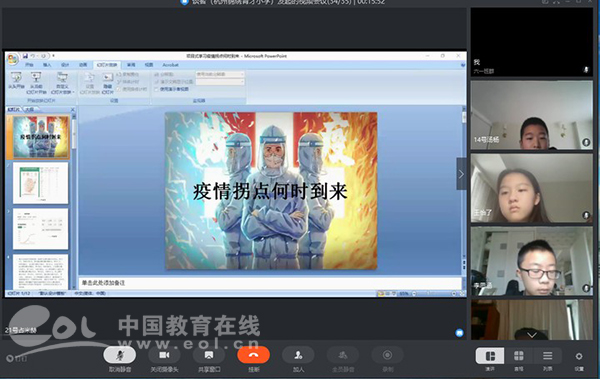Open the Acrobat ribbon tab
Image resolution: width=600 pixels, height=379 pixels.
pyautogui.click(x=170, y=65)
